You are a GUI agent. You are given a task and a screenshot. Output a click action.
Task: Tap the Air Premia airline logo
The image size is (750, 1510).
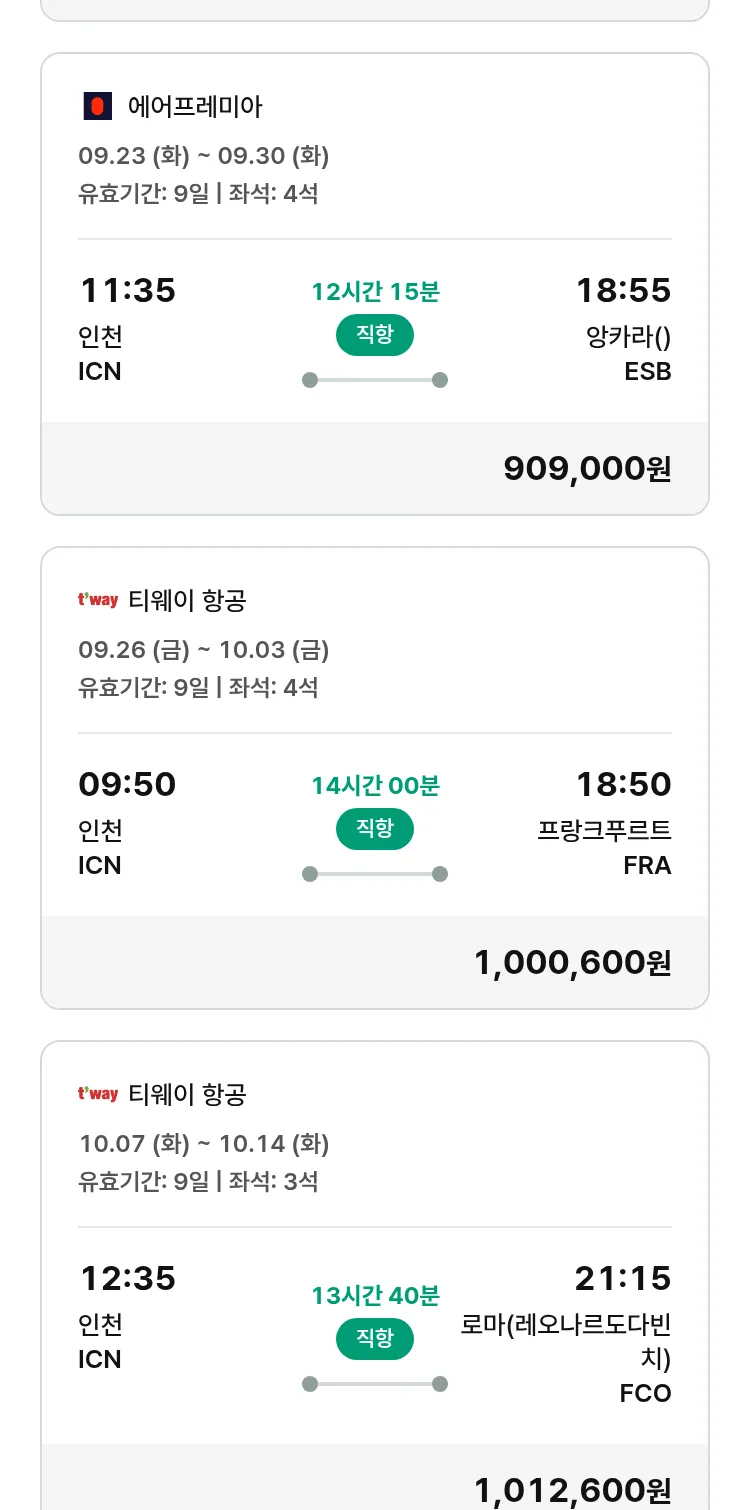(x=97, y=106)
